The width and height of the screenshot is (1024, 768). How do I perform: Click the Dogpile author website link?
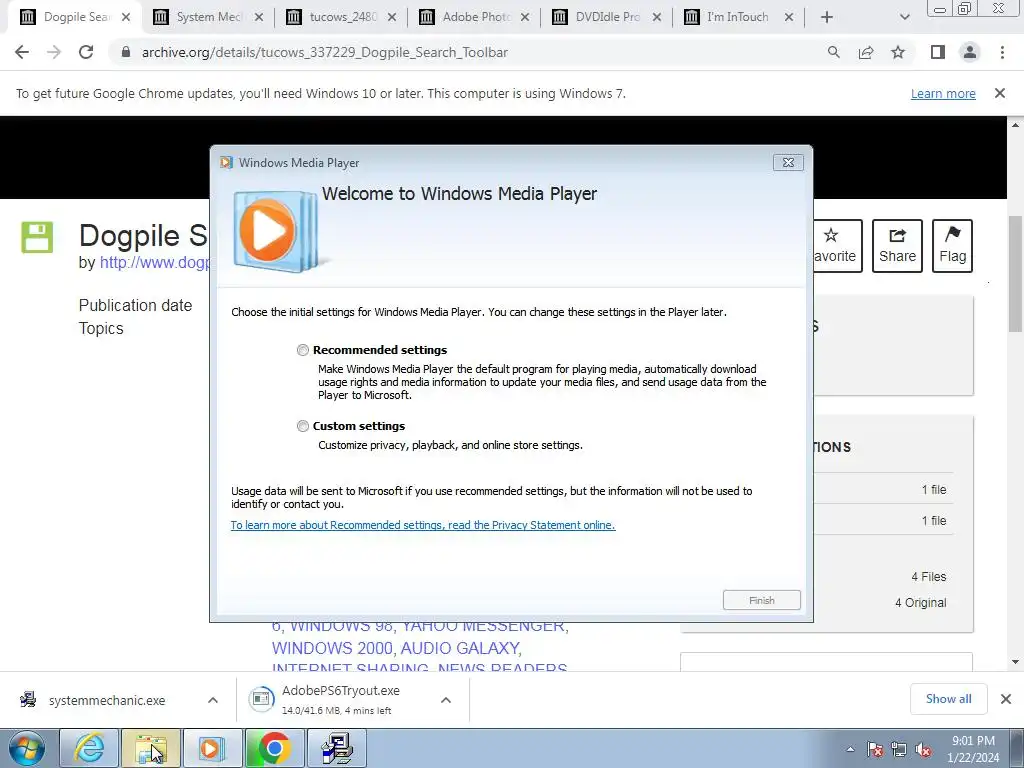click(155, 263)
